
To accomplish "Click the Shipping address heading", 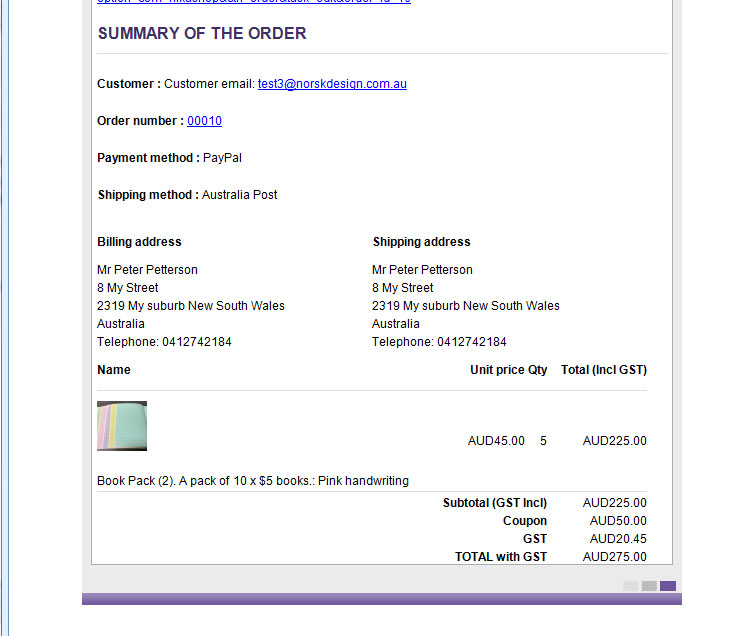I will (x=421, y=242).
